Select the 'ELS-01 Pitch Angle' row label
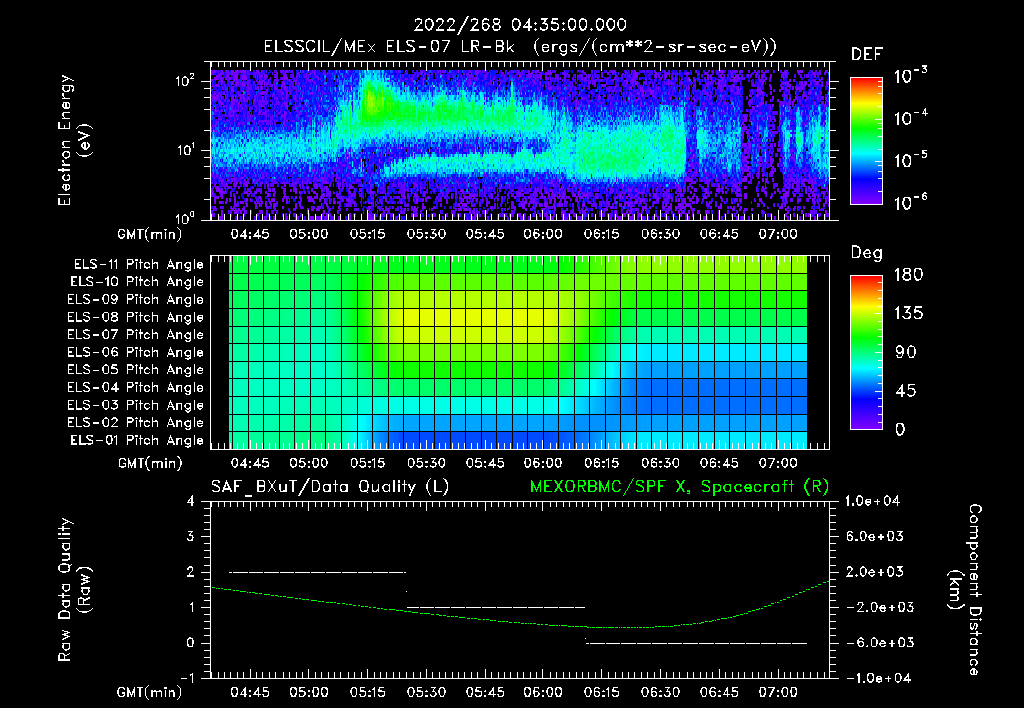The image size is (1024, 708). [137, 440]
